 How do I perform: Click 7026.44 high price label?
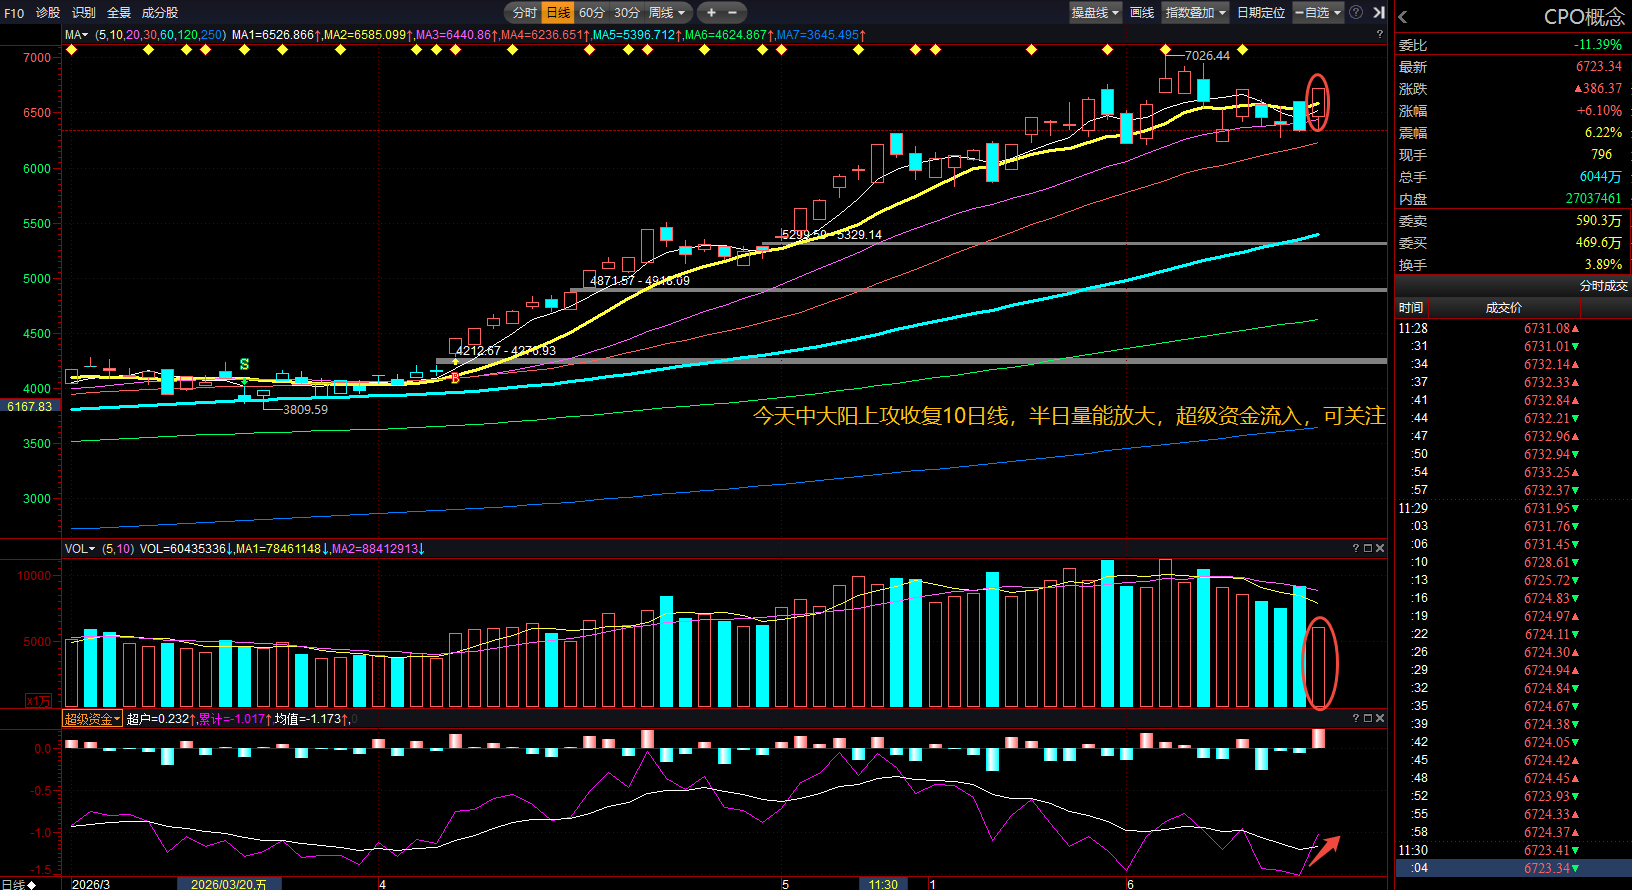[x=1207, y=56]
